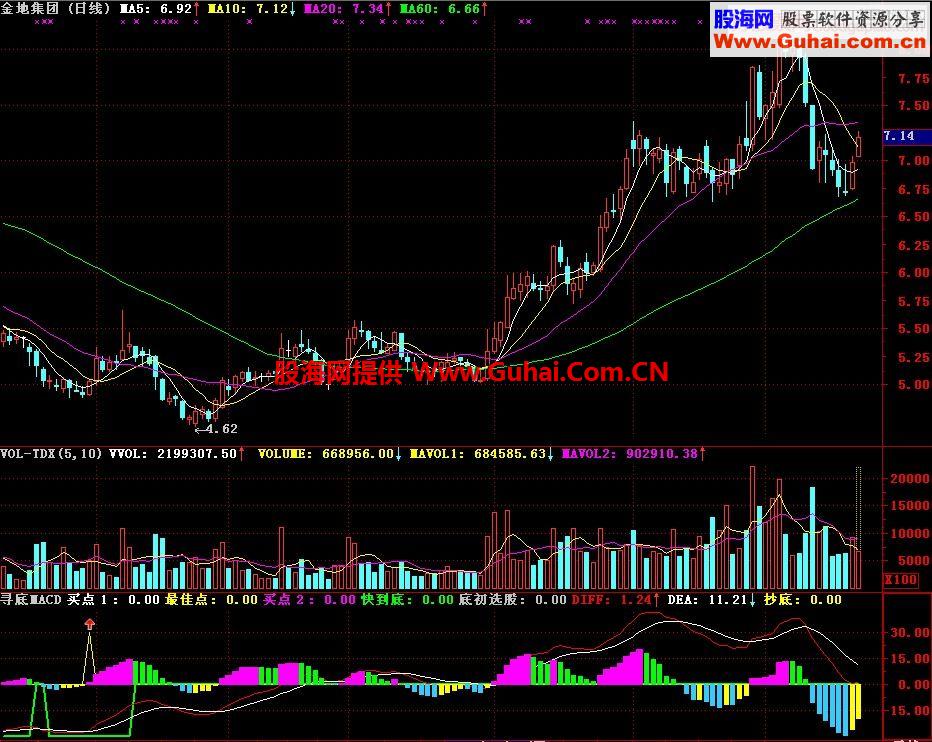
Task: Click the 5.50 price axis label
Action: [914, 328]
